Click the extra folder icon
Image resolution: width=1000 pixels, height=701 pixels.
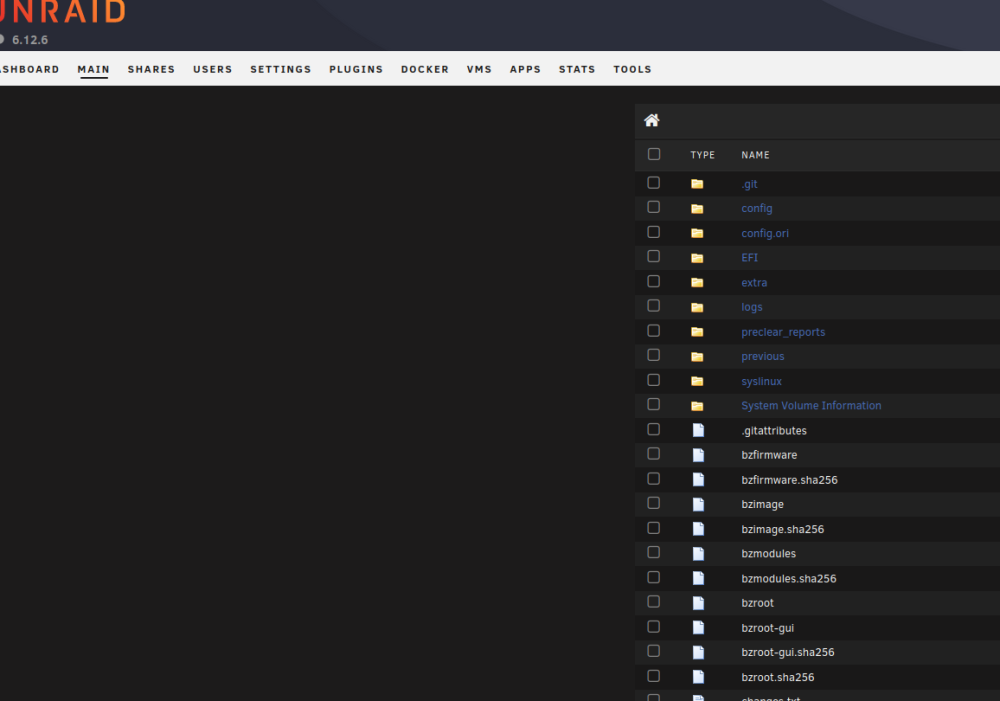(x=697, y=283)
